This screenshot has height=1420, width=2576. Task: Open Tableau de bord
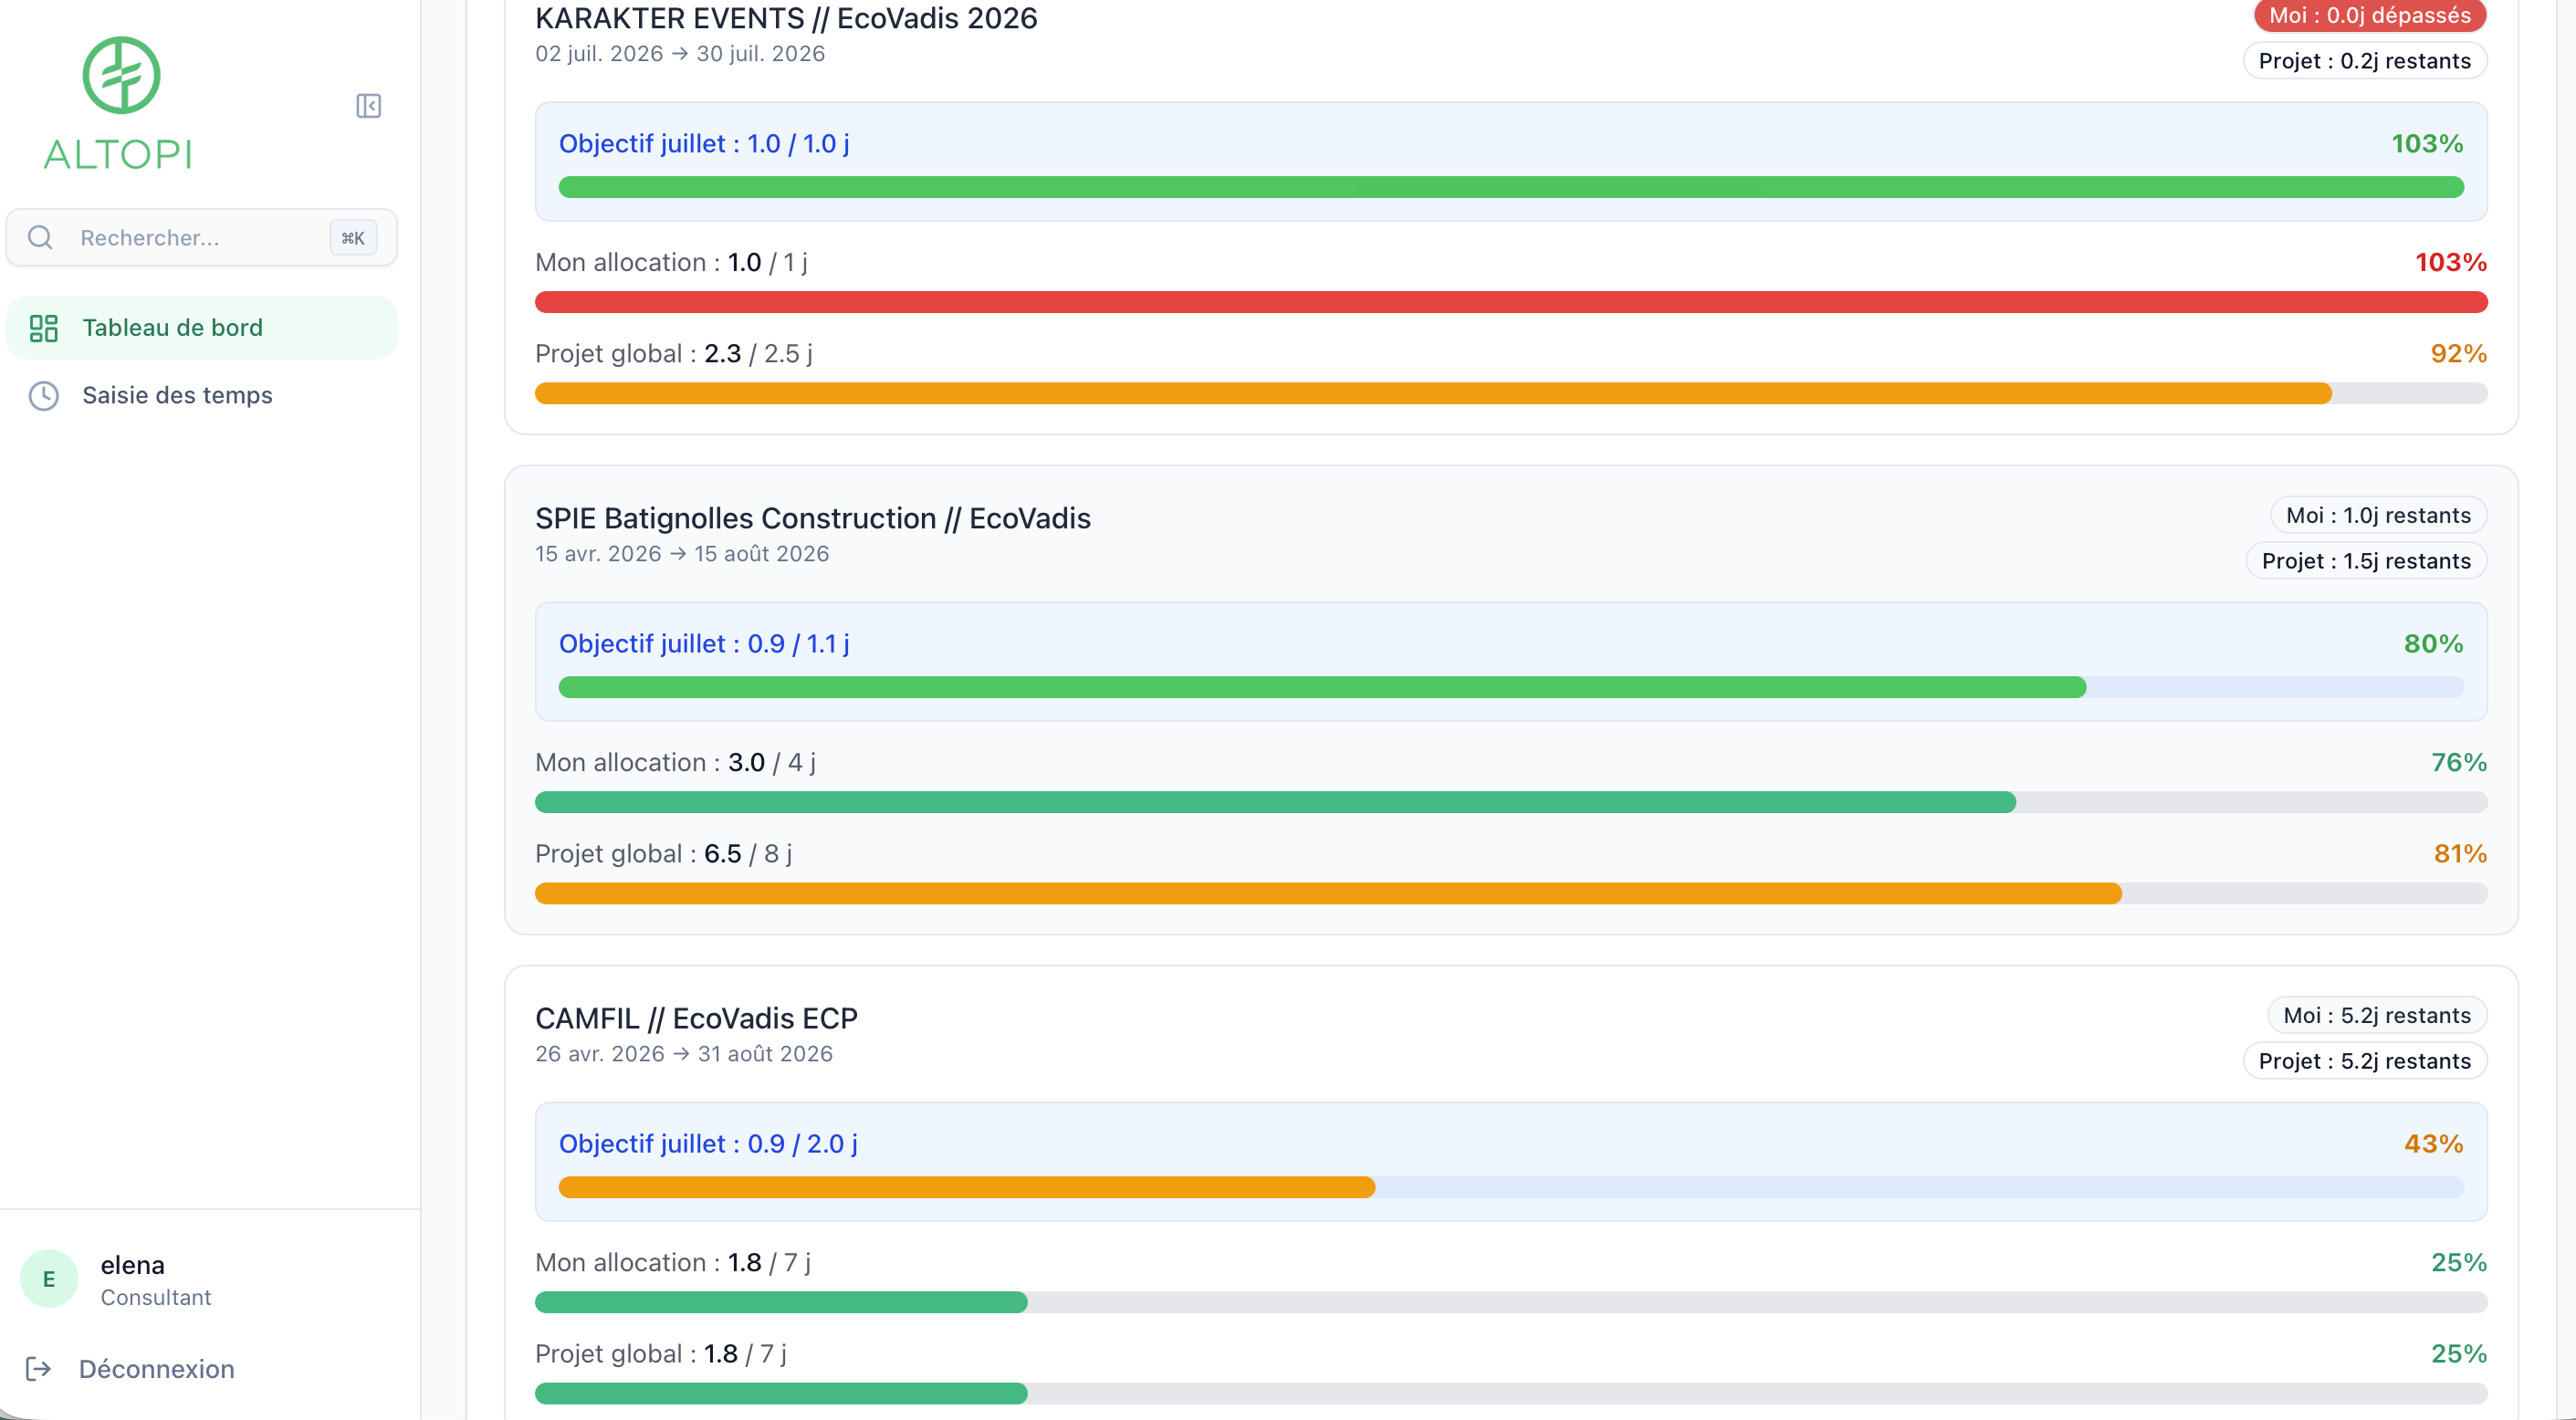coord(202,327)
